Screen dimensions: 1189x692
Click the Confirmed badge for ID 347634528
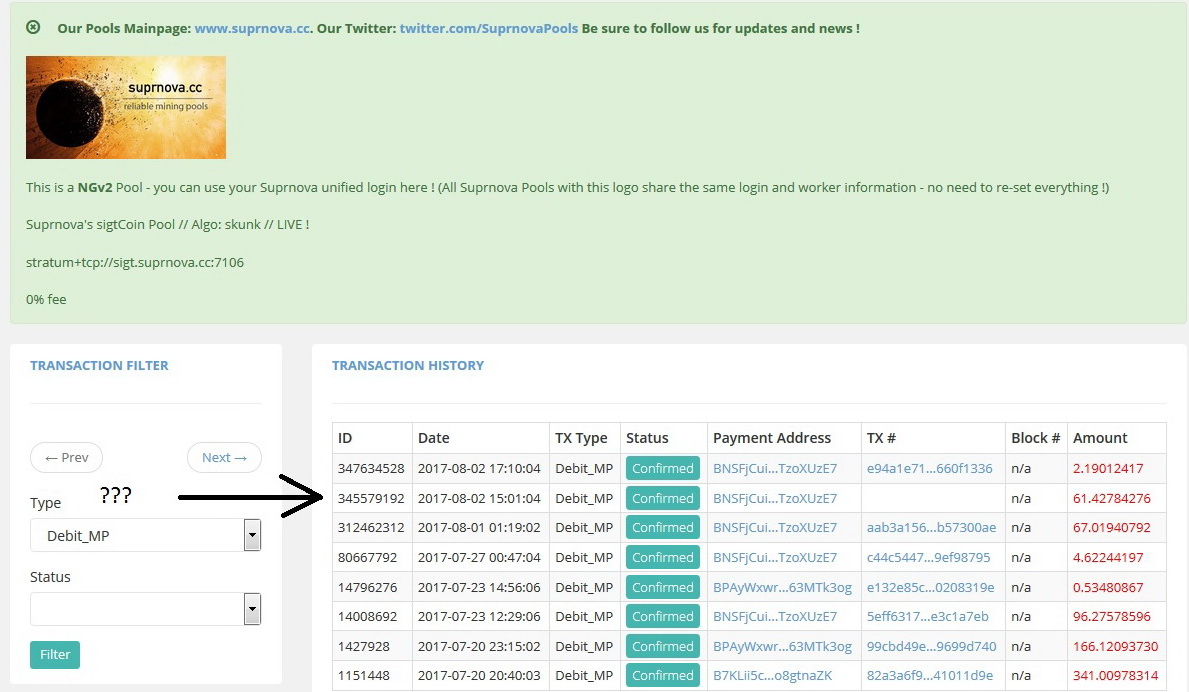point(663,468)
